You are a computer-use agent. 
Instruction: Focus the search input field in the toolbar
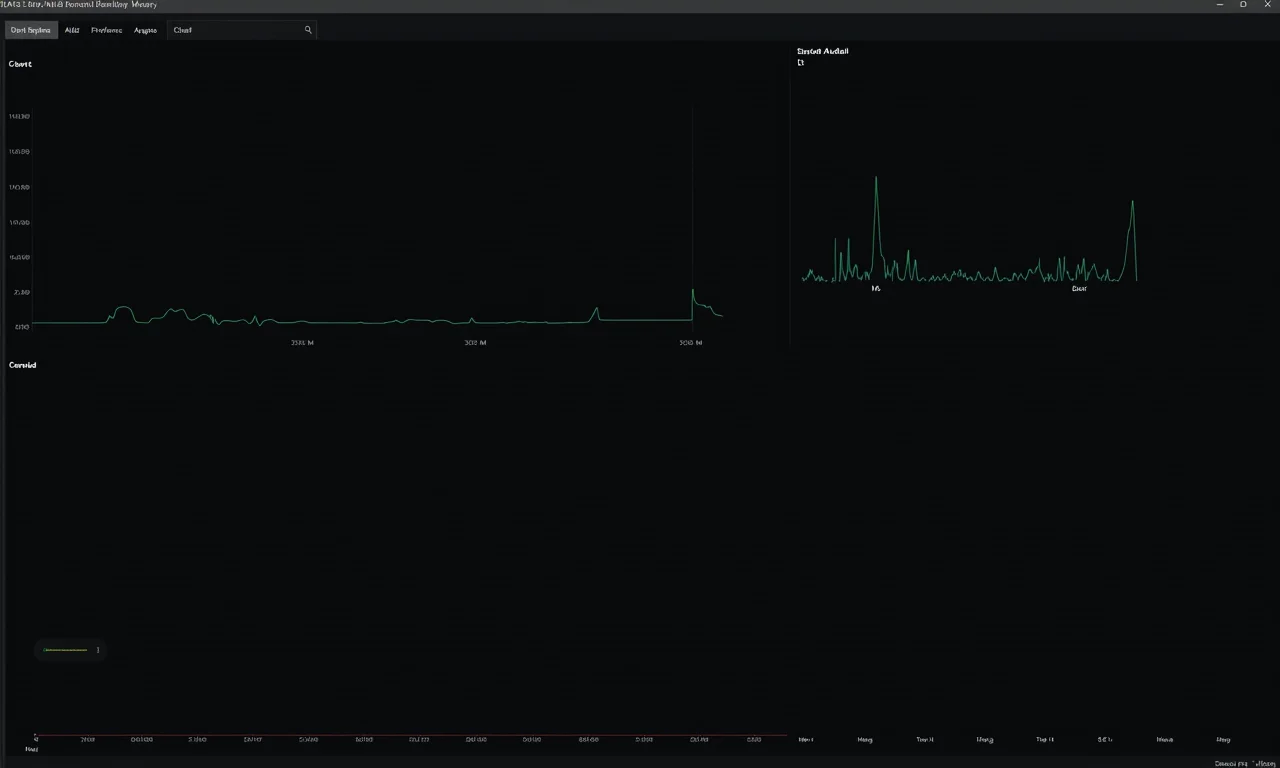[235, 30]
